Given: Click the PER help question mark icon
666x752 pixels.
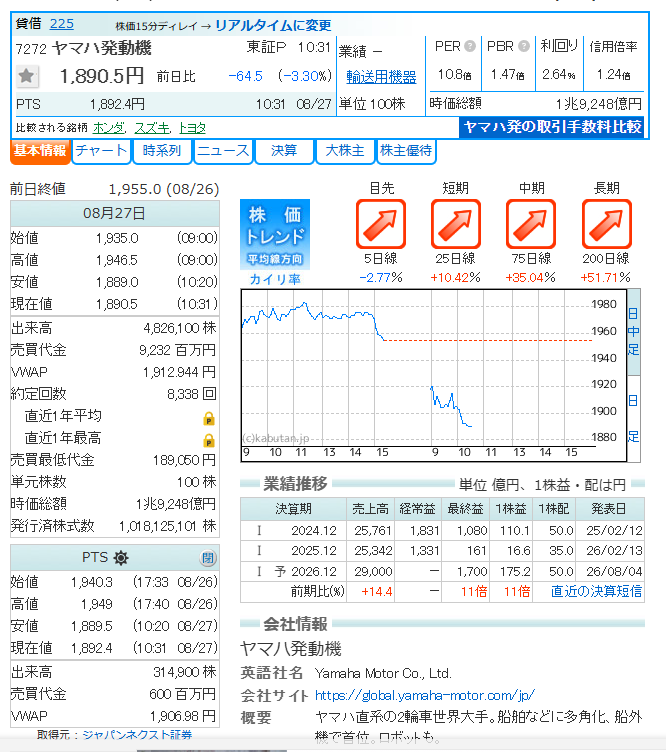Looking at the screenshot, I should point(470,47).
